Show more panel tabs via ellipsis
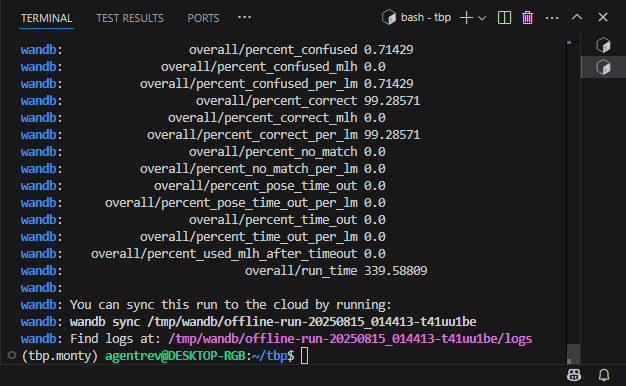 [244, 17]
